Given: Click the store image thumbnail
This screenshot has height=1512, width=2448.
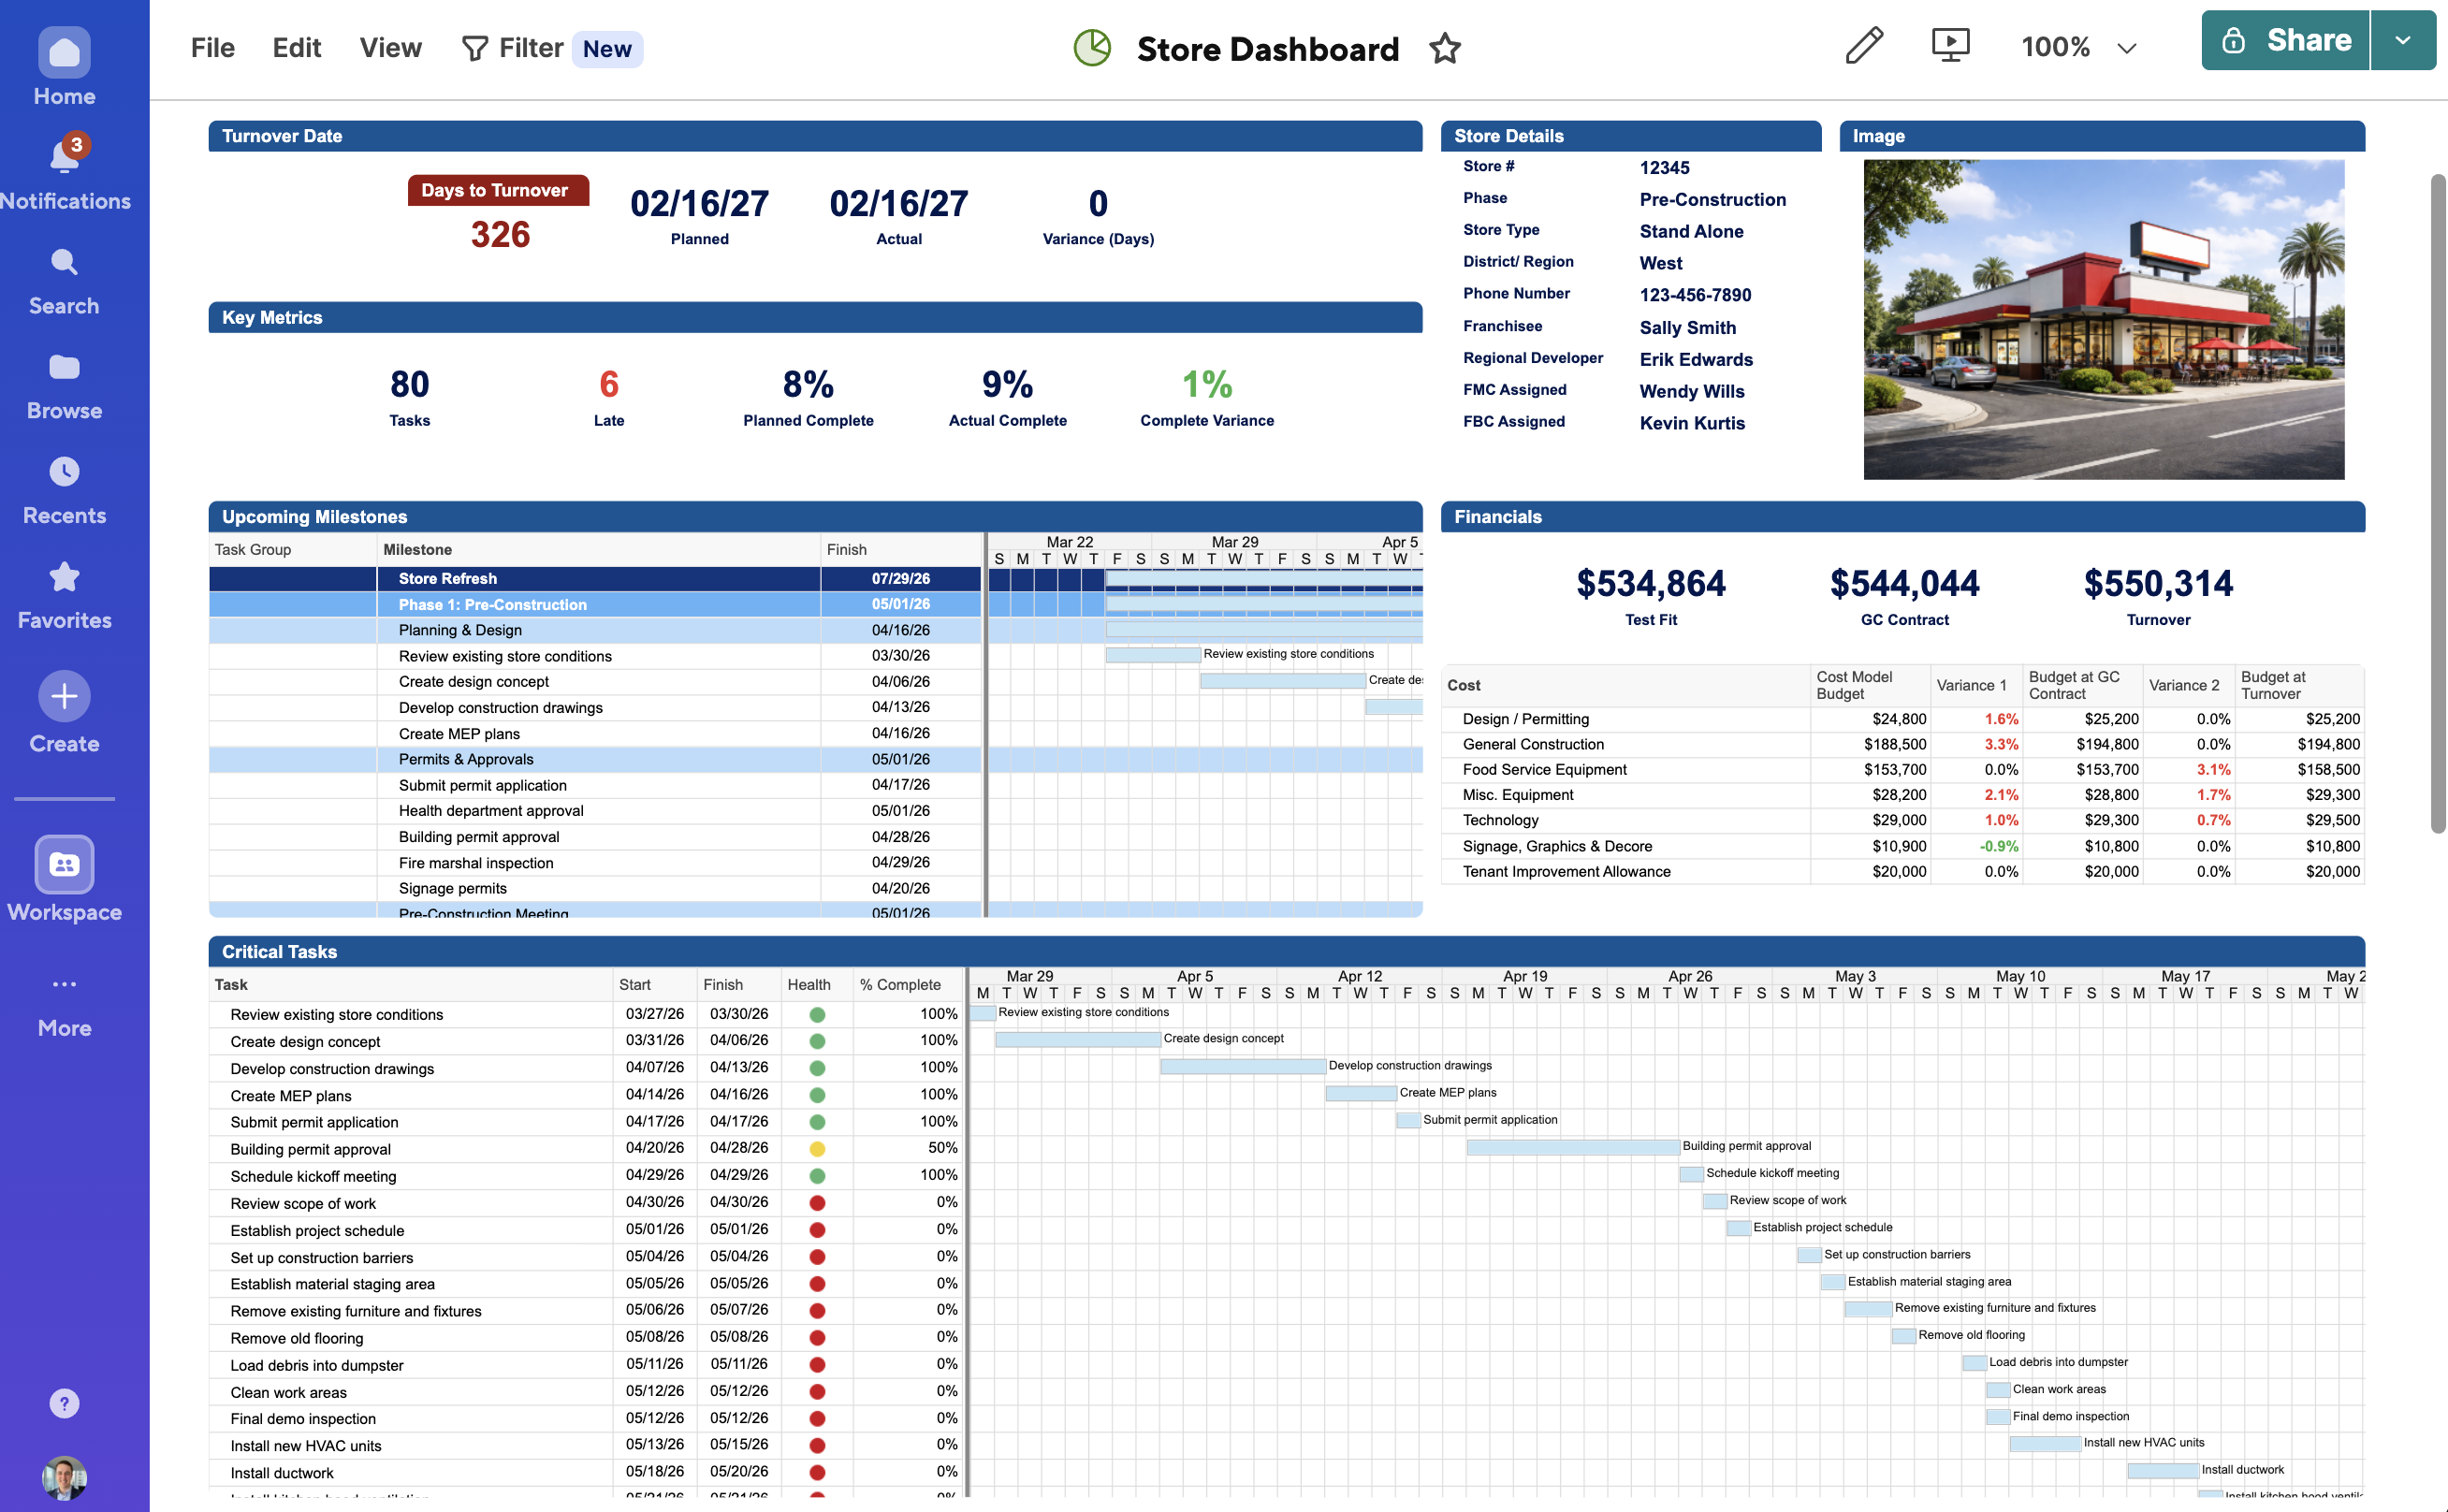Looking at the screenshot, I should coord(2103,319).
